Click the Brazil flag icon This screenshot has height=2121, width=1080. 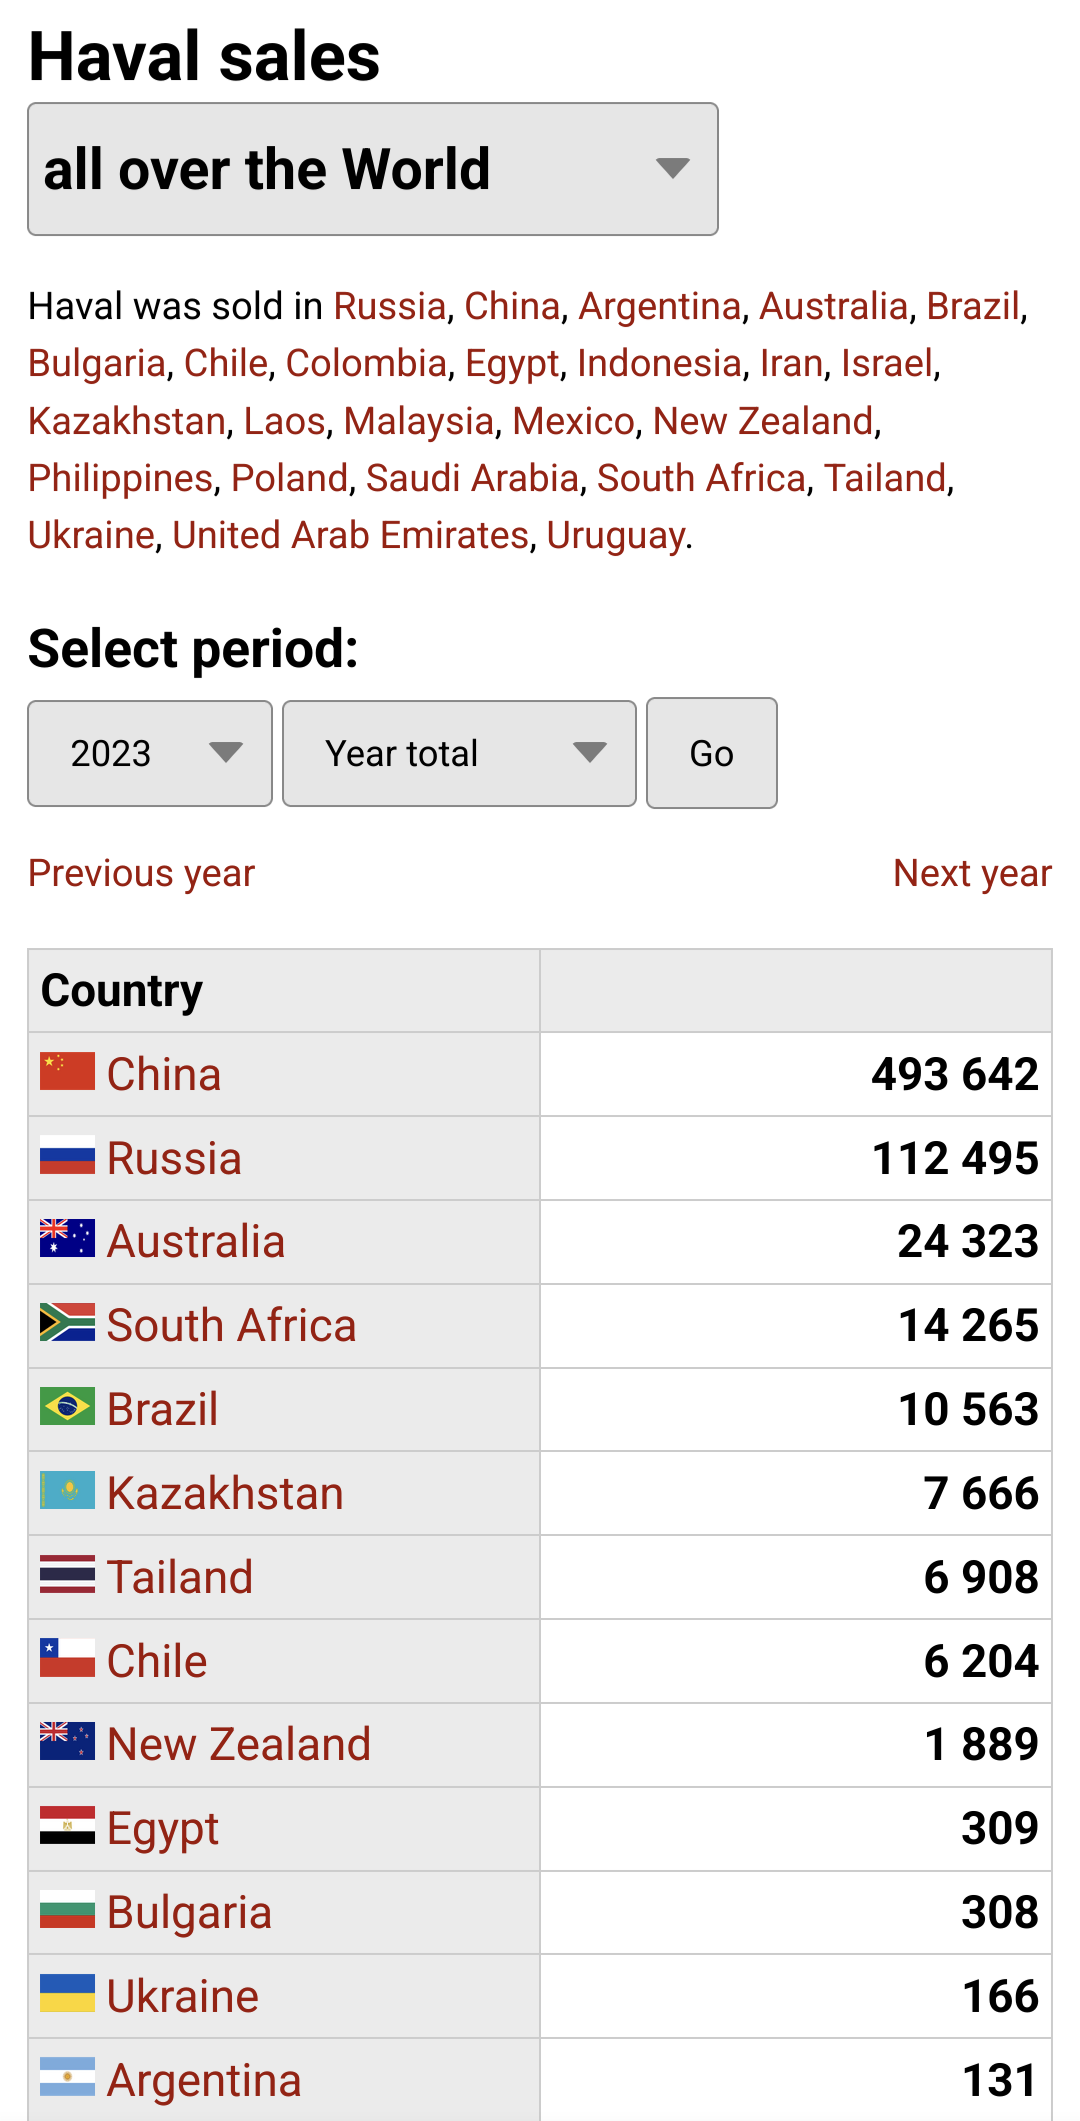[x=67, y=1407]
